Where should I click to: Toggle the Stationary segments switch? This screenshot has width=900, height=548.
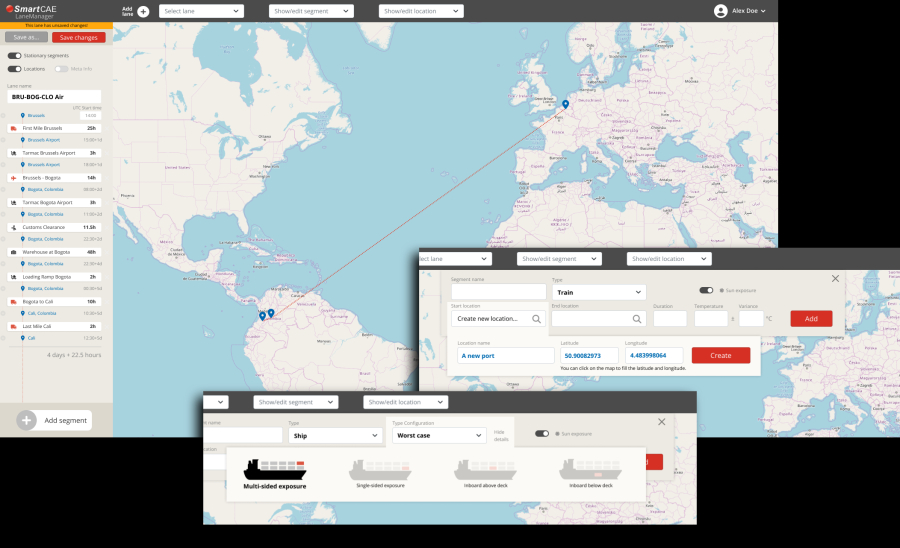(x=14, y=56)
